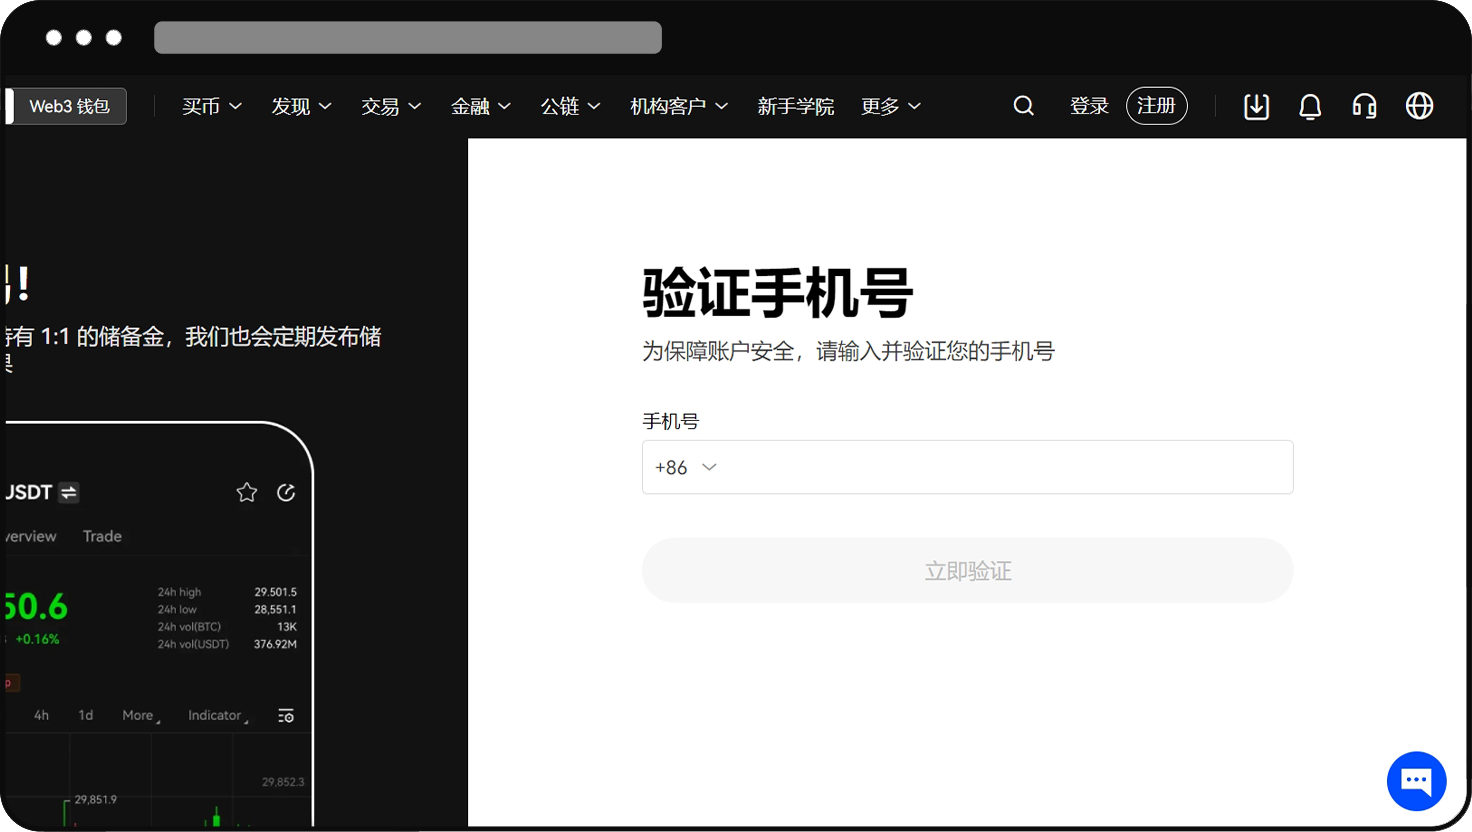Select the Overview tab on the widget

(x=28, y=536)
